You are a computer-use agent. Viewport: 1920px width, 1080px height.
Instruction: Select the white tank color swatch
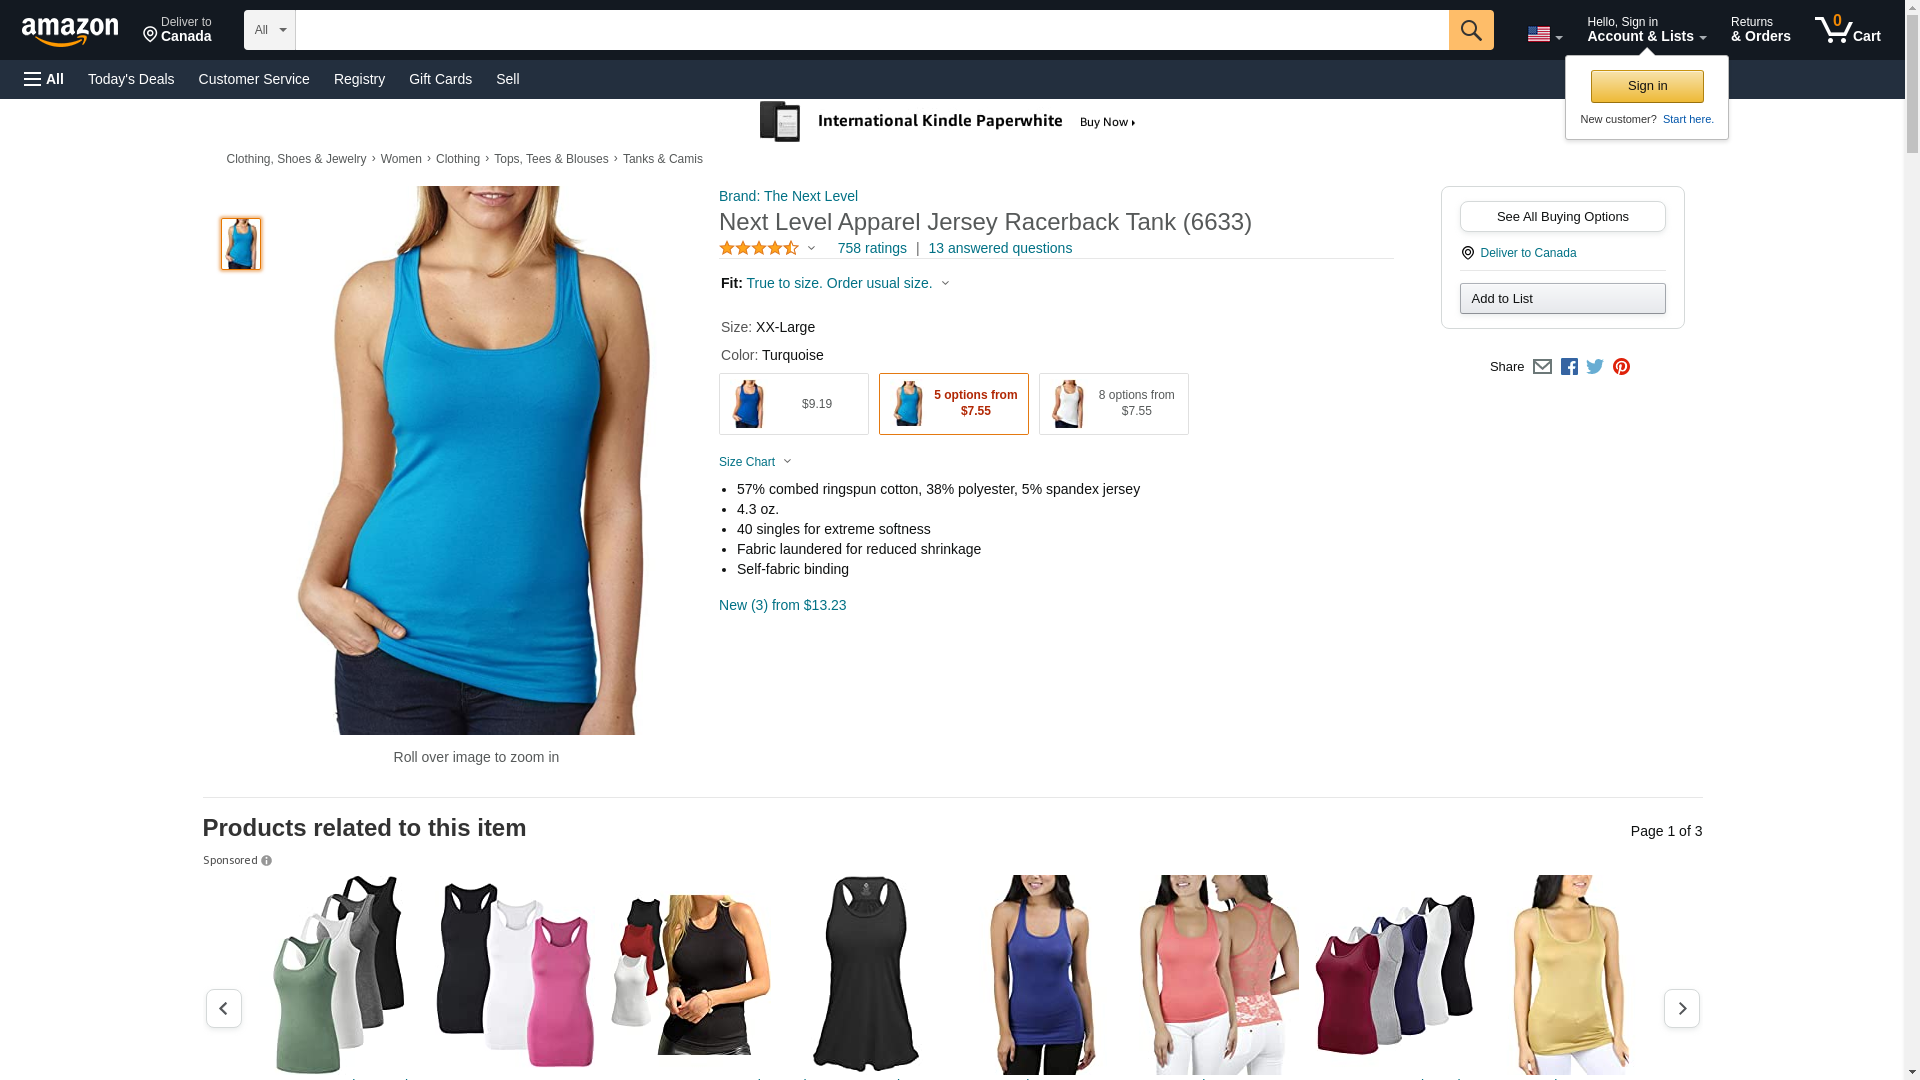pyautogui.click(x=1113, y=404)
